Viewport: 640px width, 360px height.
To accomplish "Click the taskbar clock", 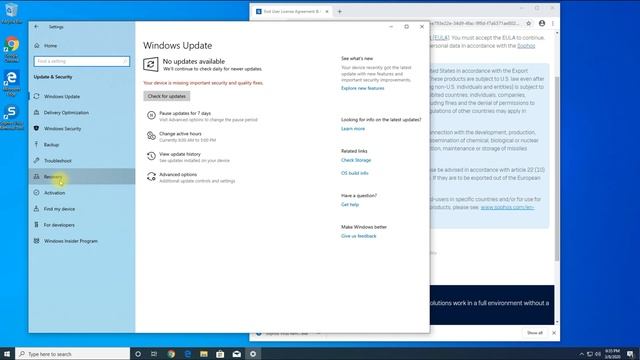I will (612, 354).
